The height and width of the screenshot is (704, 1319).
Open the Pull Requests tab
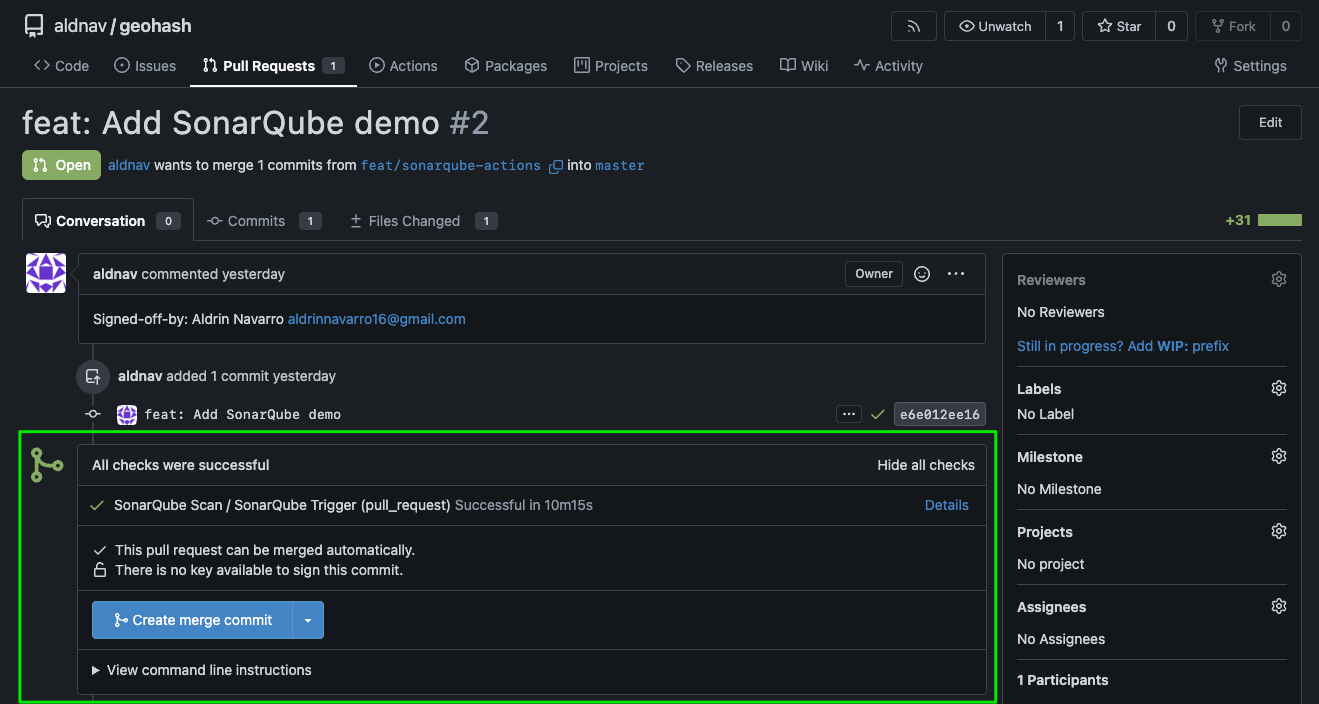click(273, 66)
